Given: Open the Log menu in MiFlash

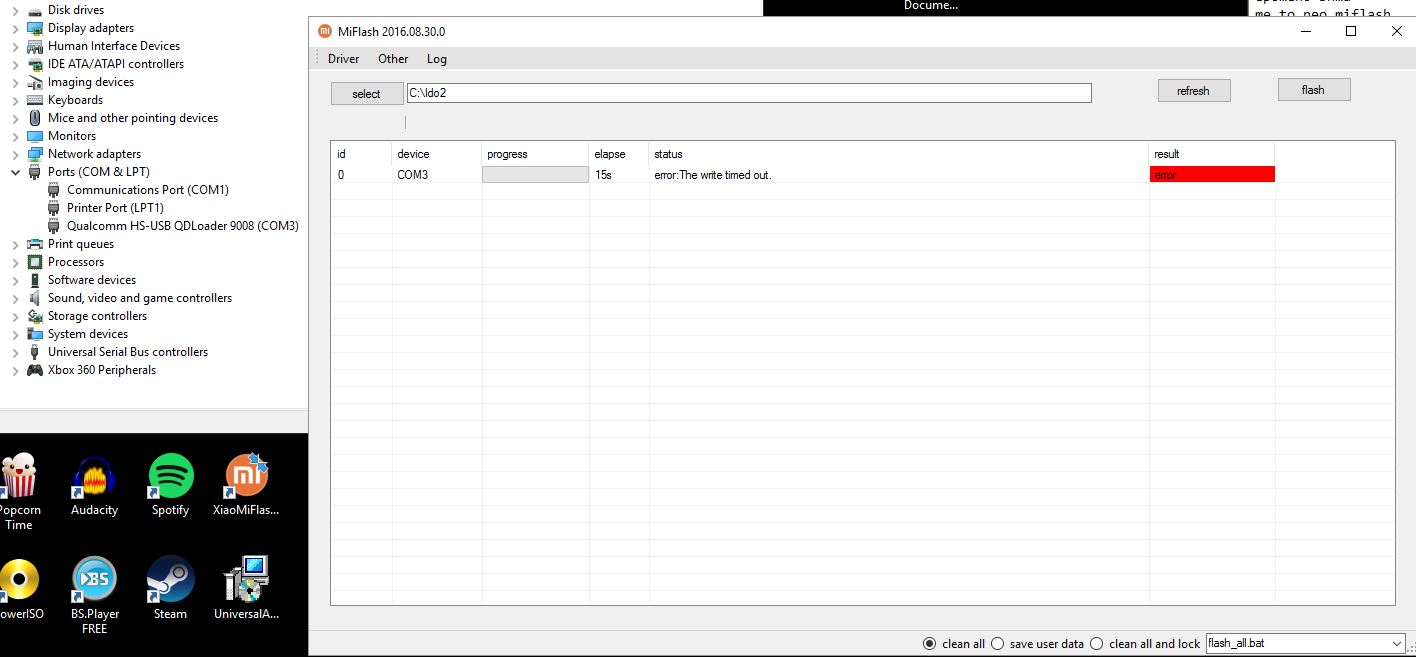Looking at the screenshot, I should pyautogui.click(x=437, y=59).
